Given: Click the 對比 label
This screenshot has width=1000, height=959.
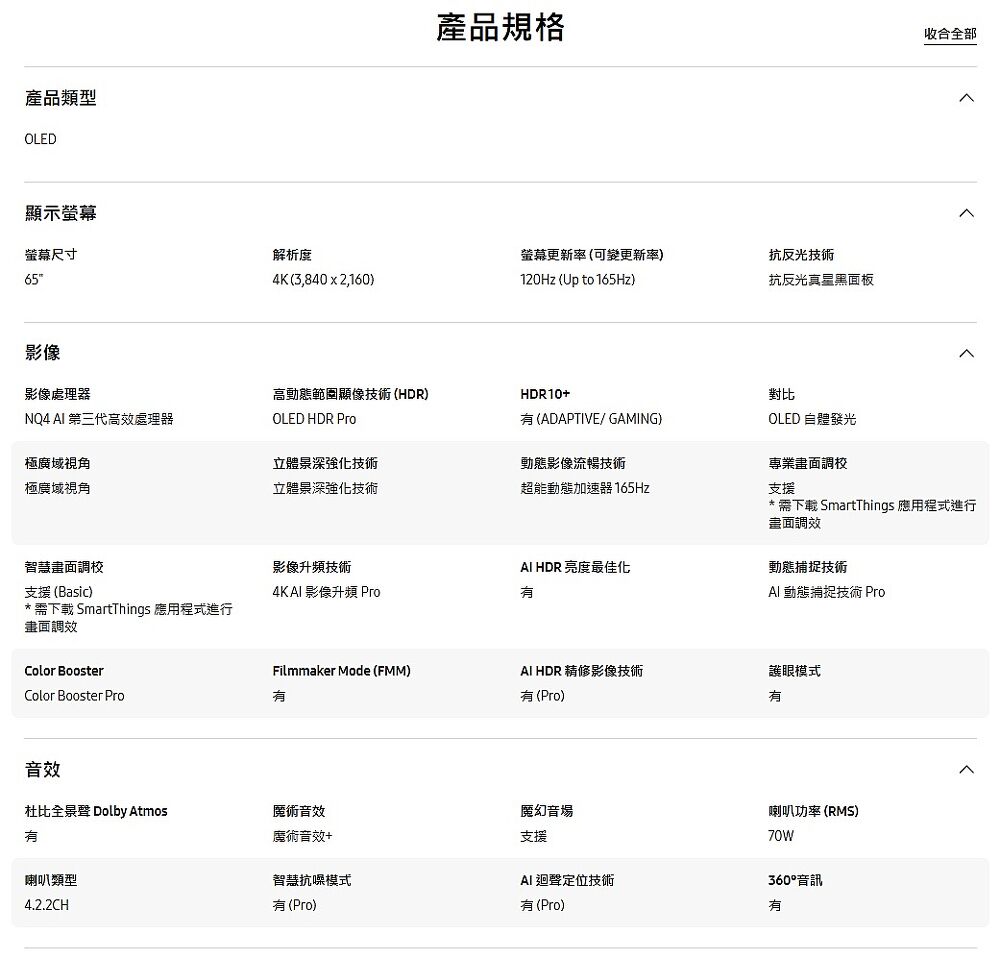Looking at the screenshot, I should point(781,394).
